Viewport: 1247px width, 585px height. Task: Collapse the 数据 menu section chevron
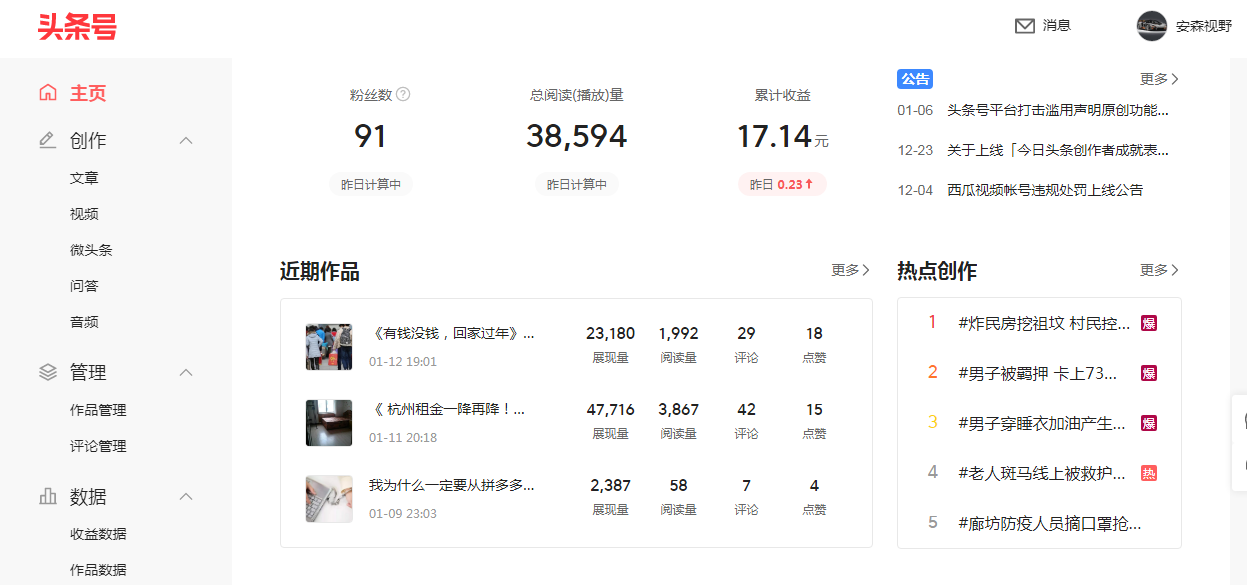point(186,497)
